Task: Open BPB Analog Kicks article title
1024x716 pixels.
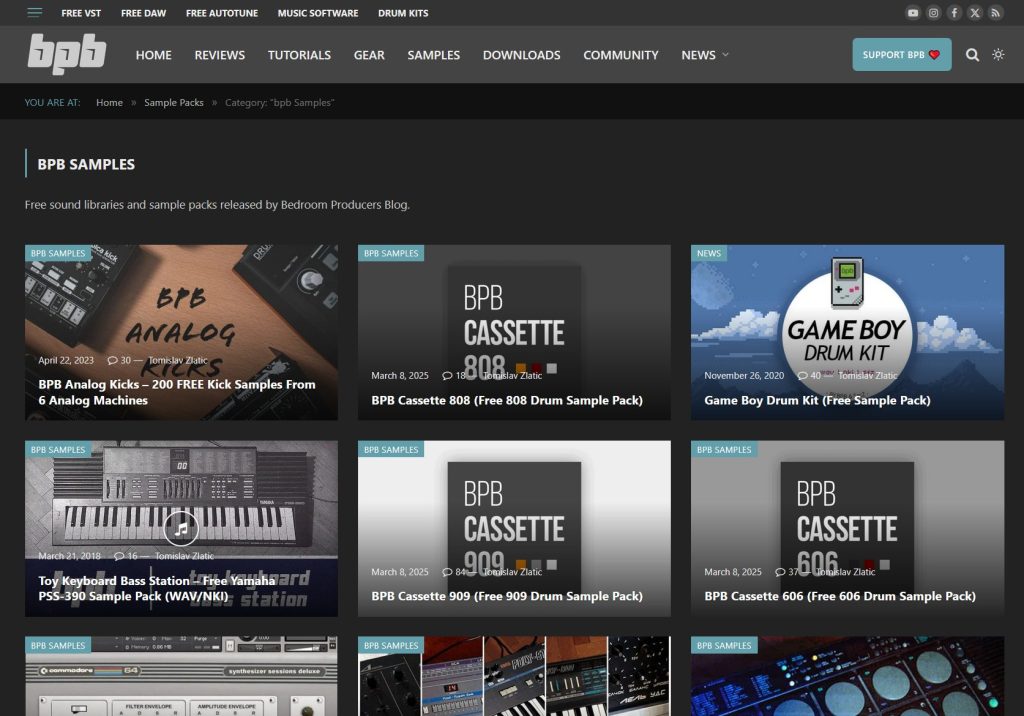Action: [x=177, y=392]
